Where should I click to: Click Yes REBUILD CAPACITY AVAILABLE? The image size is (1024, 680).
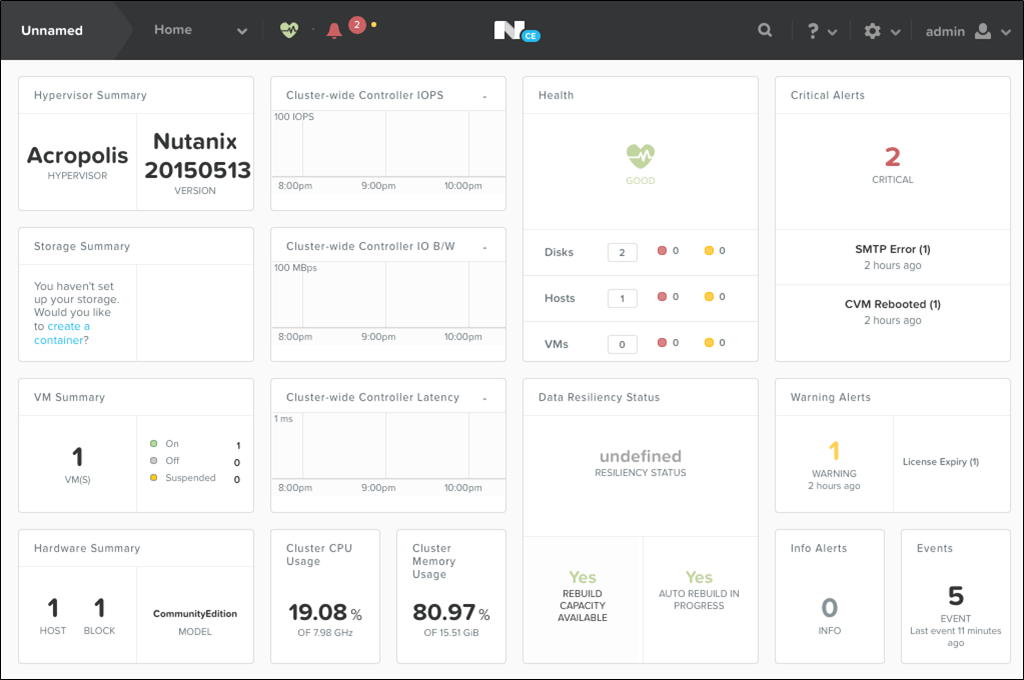pos(582,595)
